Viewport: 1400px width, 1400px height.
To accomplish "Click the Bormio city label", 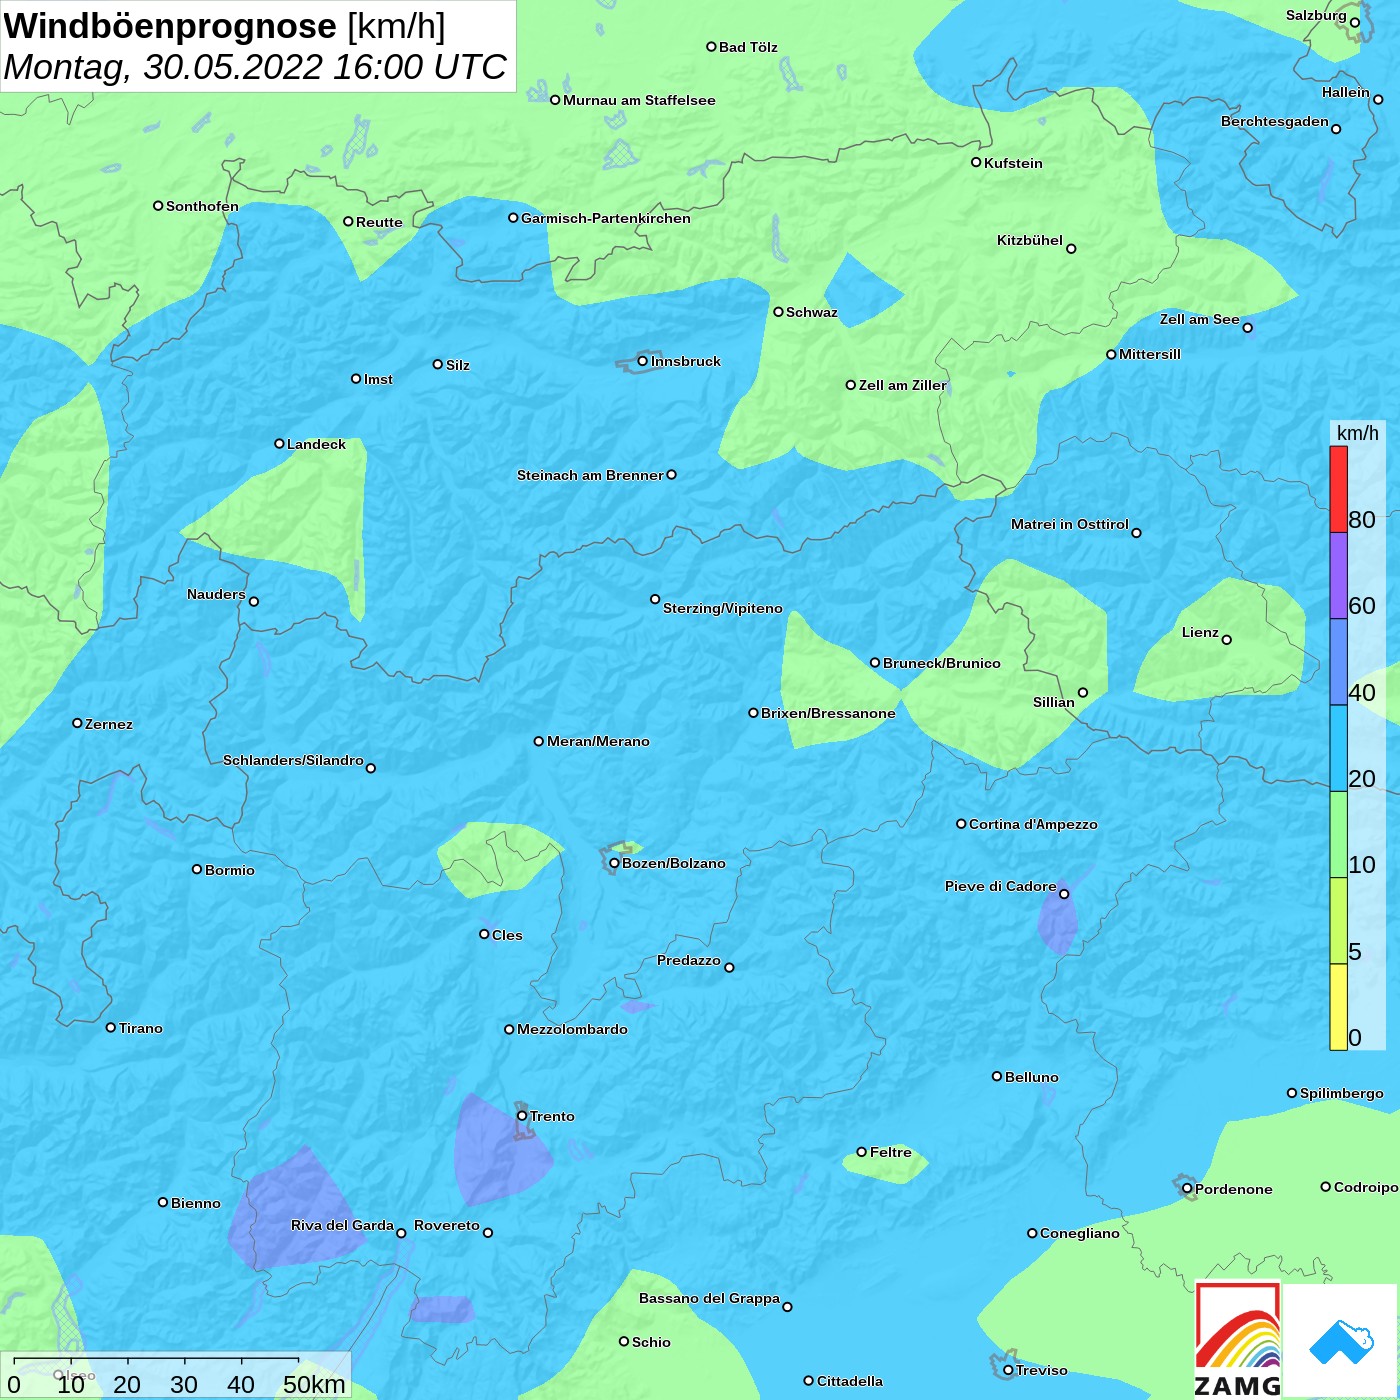I will coord(230,870).
